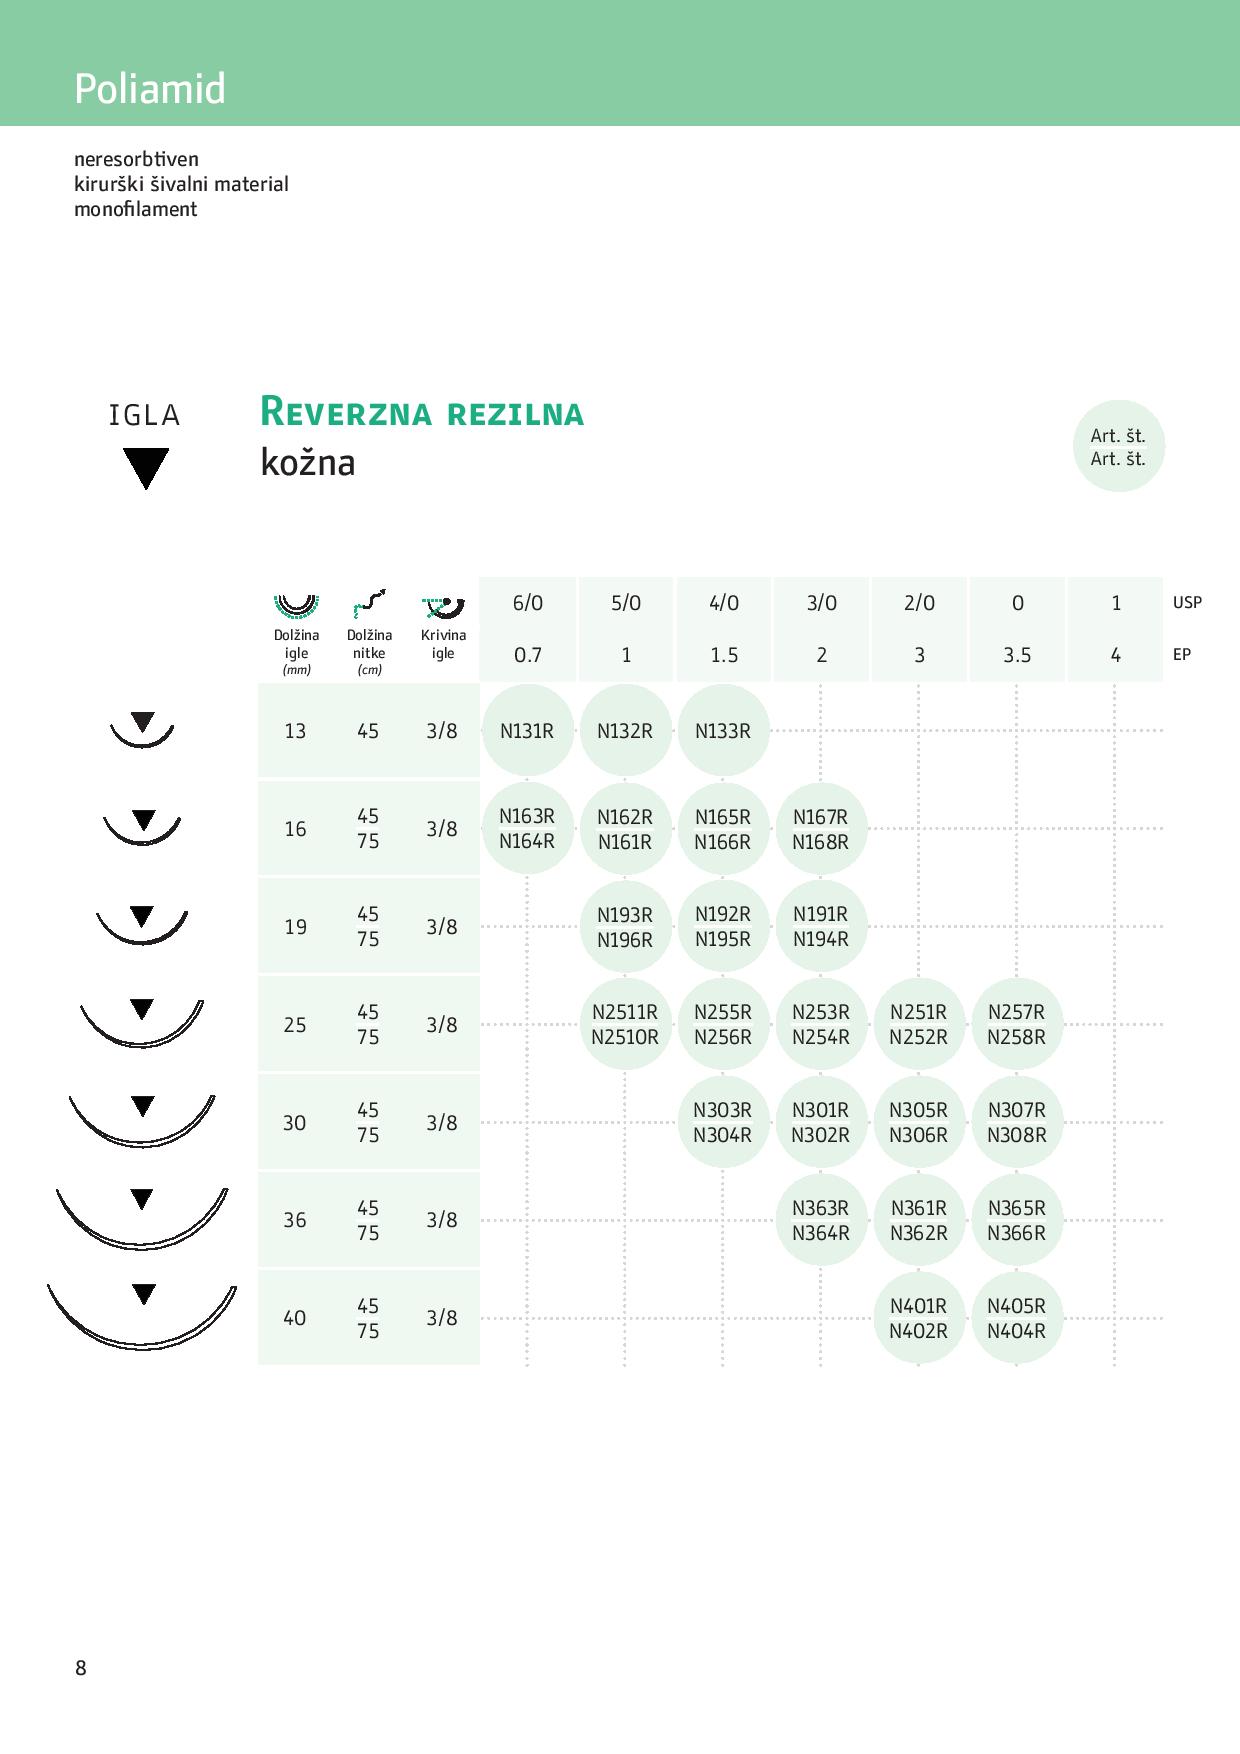Click the thread length icon above Dolžina nitke

click(369, 604)
